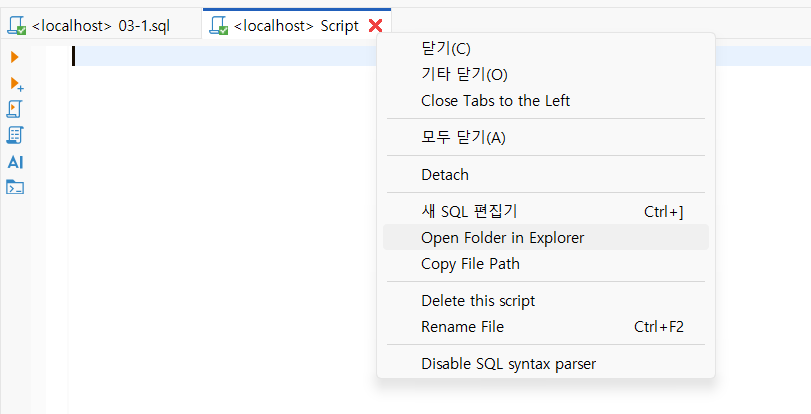Viewport: 811px width, 414px height.
Task: Switch to the 03-1.sql tab
Action: [100, 26]
